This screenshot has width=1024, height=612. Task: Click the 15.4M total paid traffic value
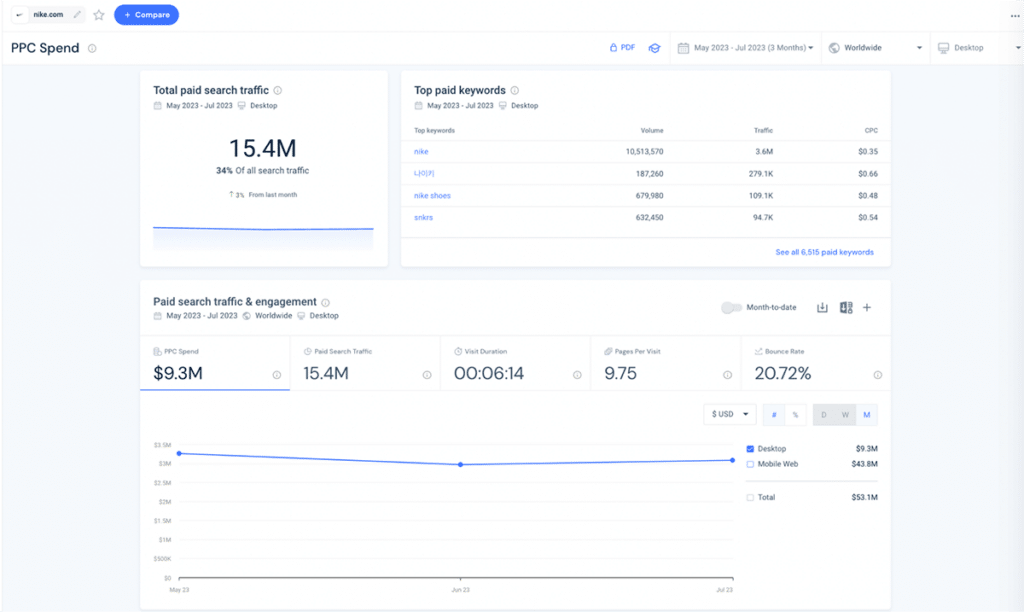263,148
